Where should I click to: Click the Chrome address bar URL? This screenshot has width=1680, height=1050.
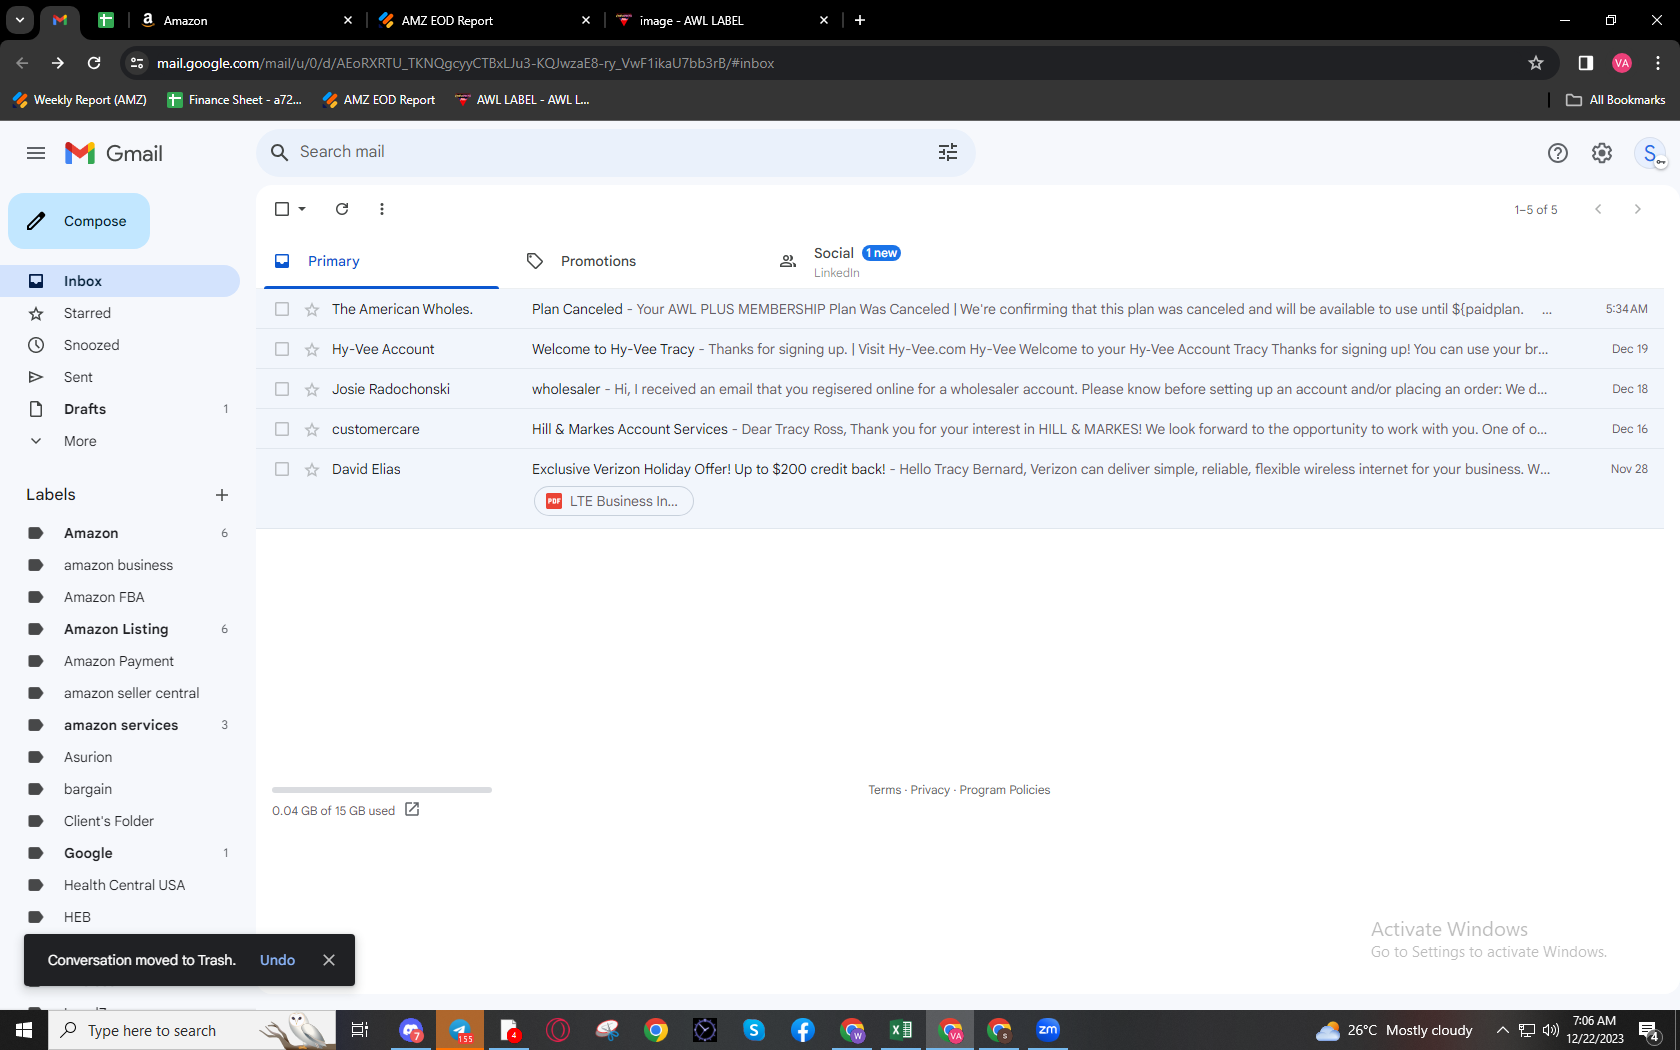click(x=465, y=63)
